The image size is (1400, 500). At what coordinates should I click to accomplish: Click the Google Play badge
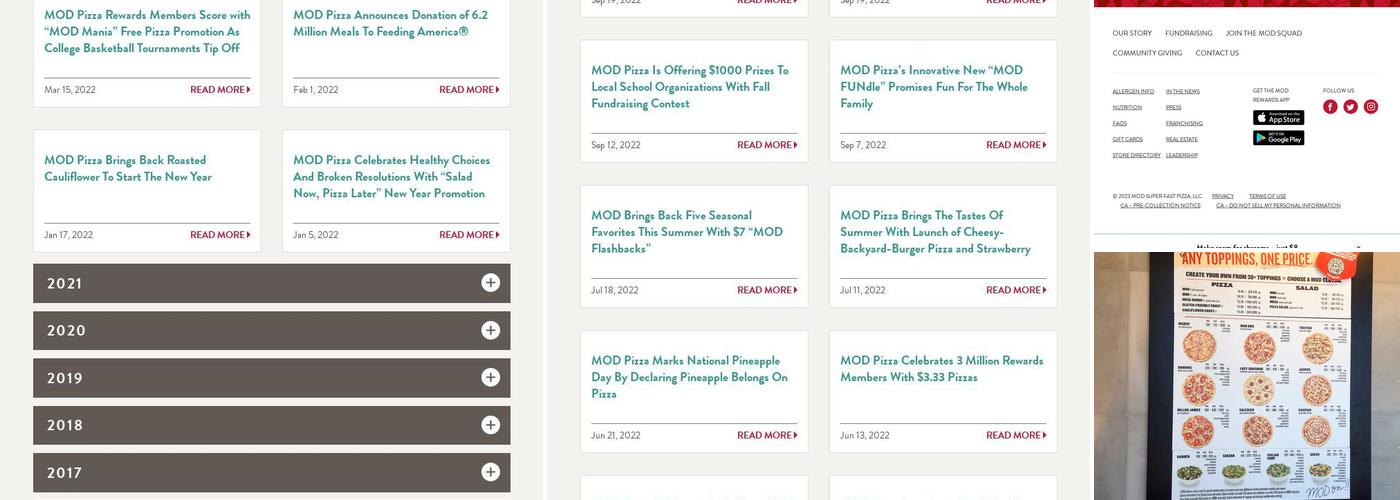[x=1278, y=138]
